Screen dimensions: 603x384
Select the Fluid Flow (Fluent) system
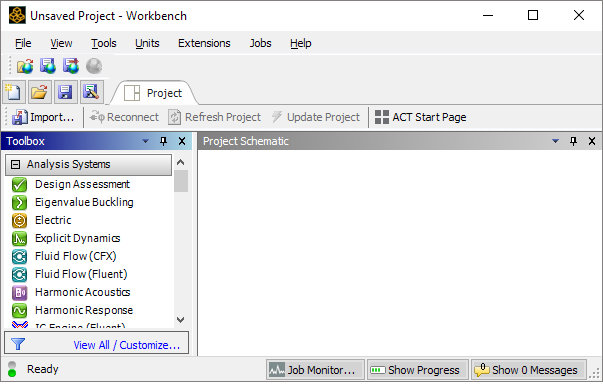[81, 274]
